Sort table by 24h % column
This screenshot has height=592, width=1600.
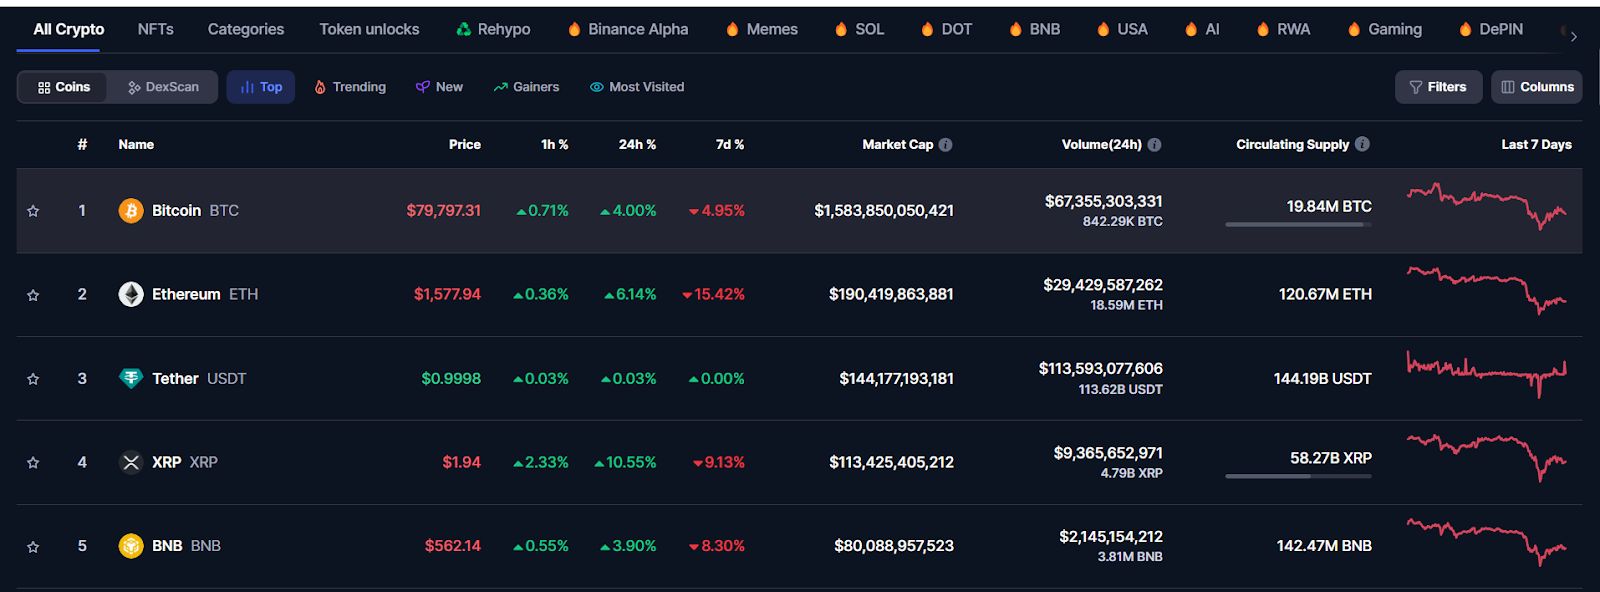coord(638,145)
